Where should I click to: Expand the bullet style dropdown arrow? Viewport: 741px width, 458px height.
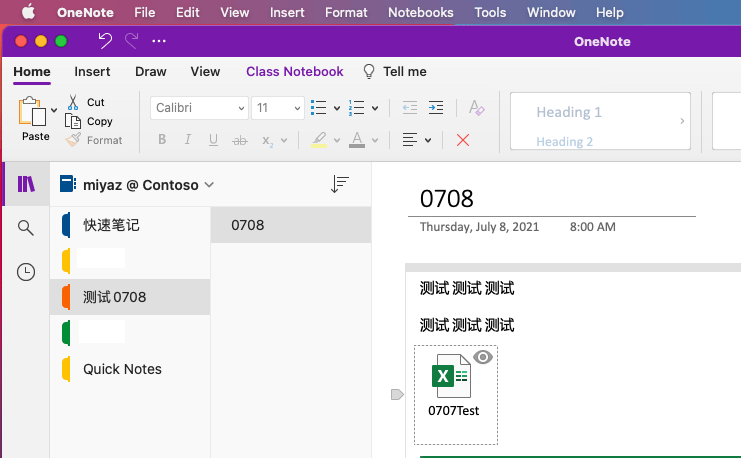coord(337,108)
